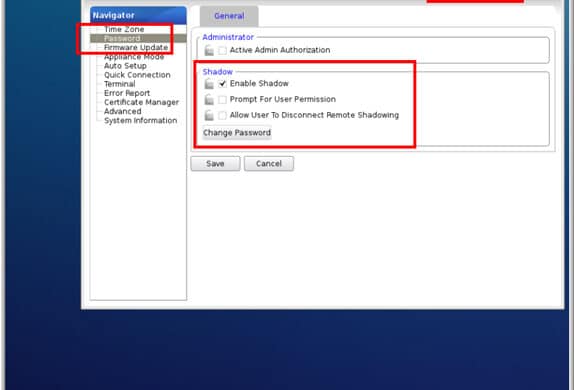574x390 pixels.
Task: Check Allow User To Disconnect Remote Shadowing
Action: click(x=222, y=115)
